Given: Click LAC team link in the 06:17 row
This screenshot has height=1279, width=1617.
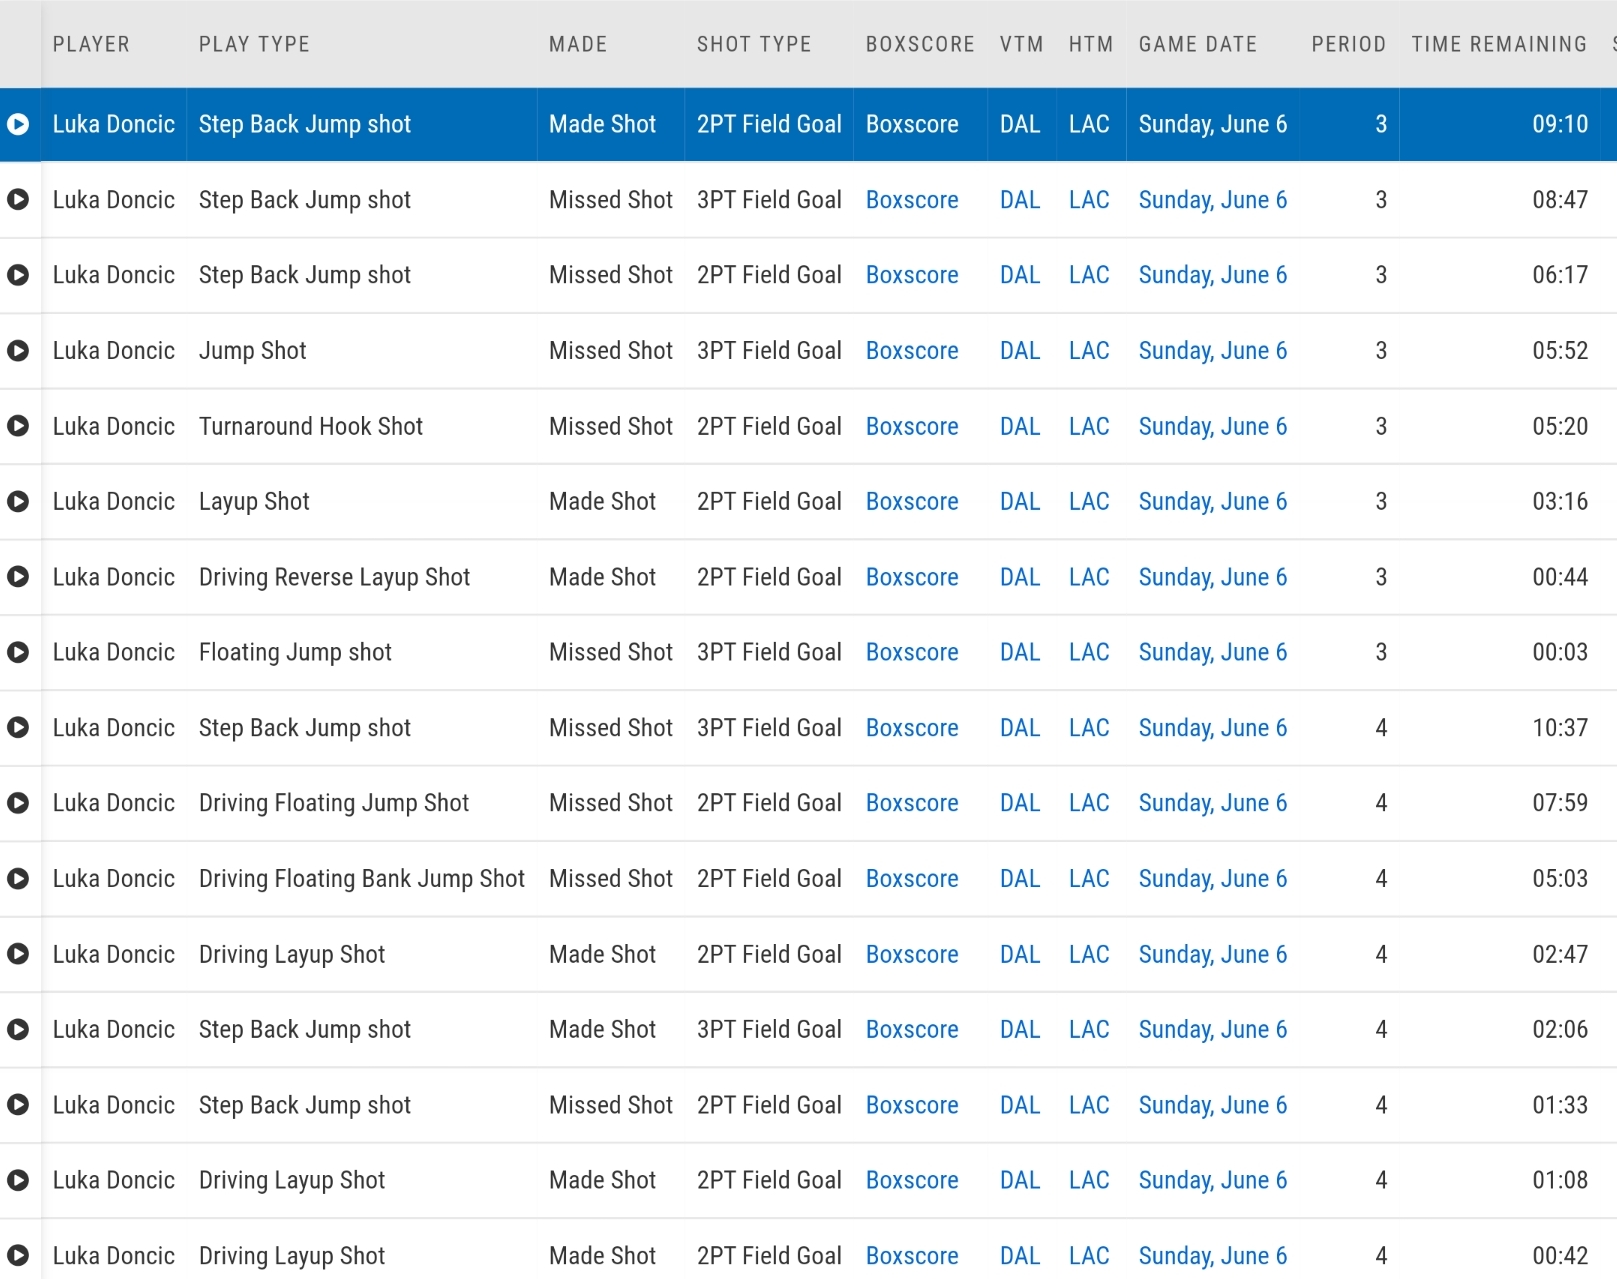Looking at the screenshot, I should point(1089,275).
